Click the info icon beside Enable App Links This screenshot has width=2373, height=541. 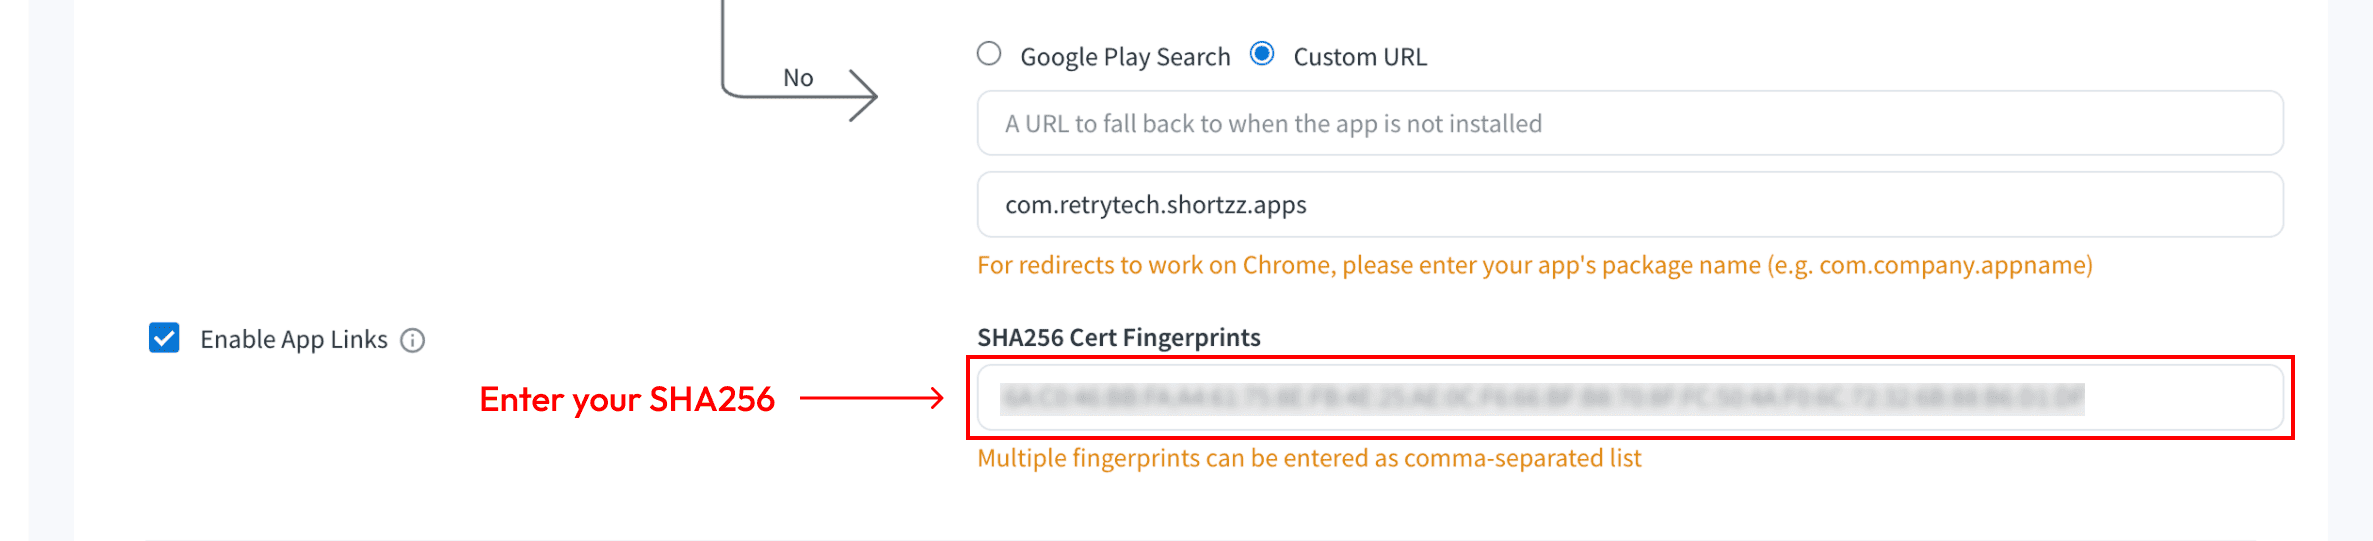tap(412, 341)
